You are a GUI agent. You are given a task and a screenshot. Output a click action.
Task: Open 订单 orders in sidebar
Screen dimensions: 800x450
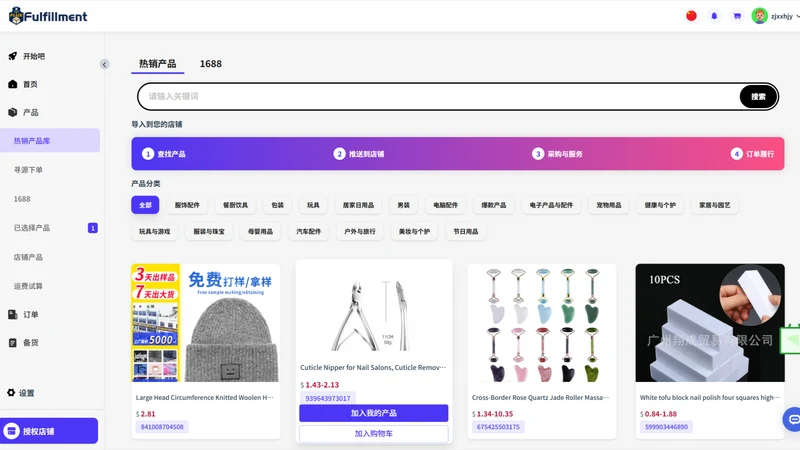[23, 315]
